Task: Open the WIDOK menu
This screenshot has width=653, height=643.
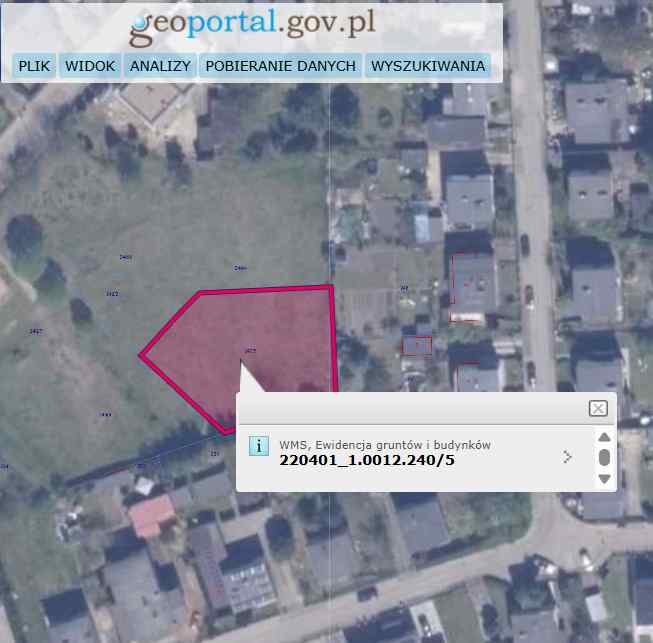Action: click(x=90, y=66)
